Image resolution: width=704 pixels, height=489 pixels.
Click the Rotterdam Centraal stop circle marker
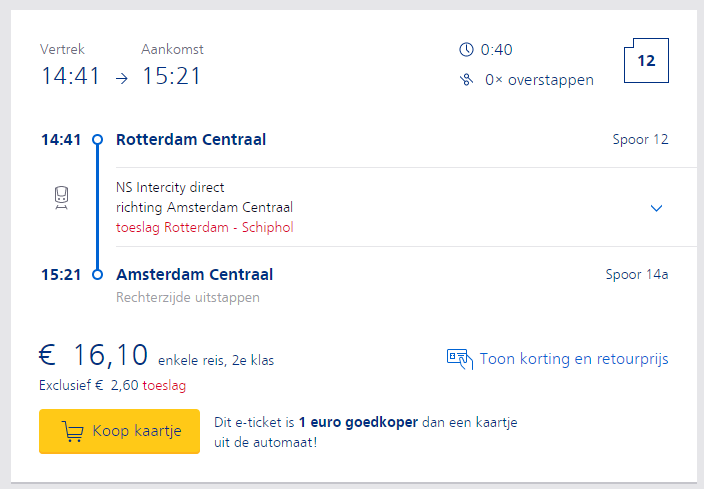coord(97,140)
